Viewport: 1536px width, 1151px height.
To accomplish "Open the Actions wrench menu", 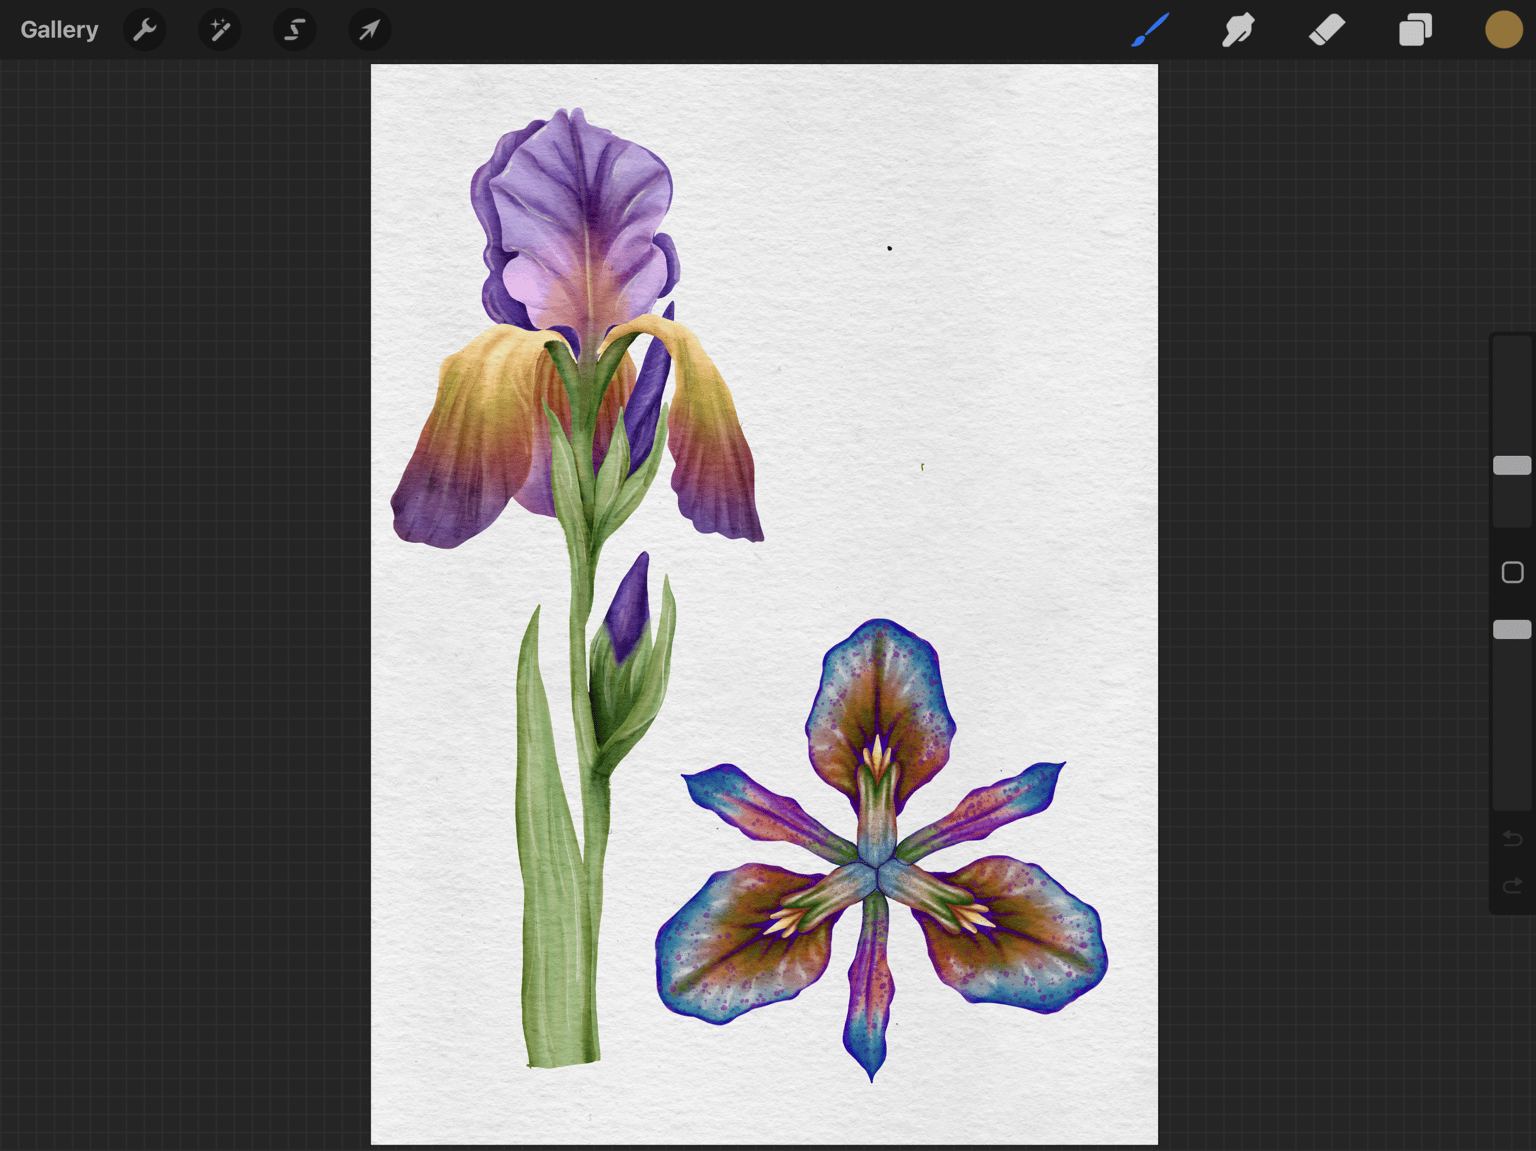I will tap(145, 30).
